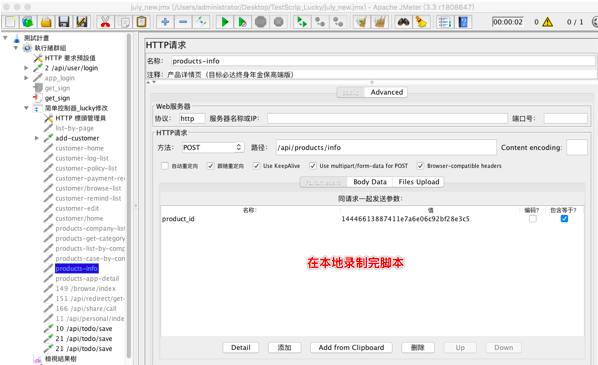
Task: Clear results with the single broom icon
Action: click(362, 22)
